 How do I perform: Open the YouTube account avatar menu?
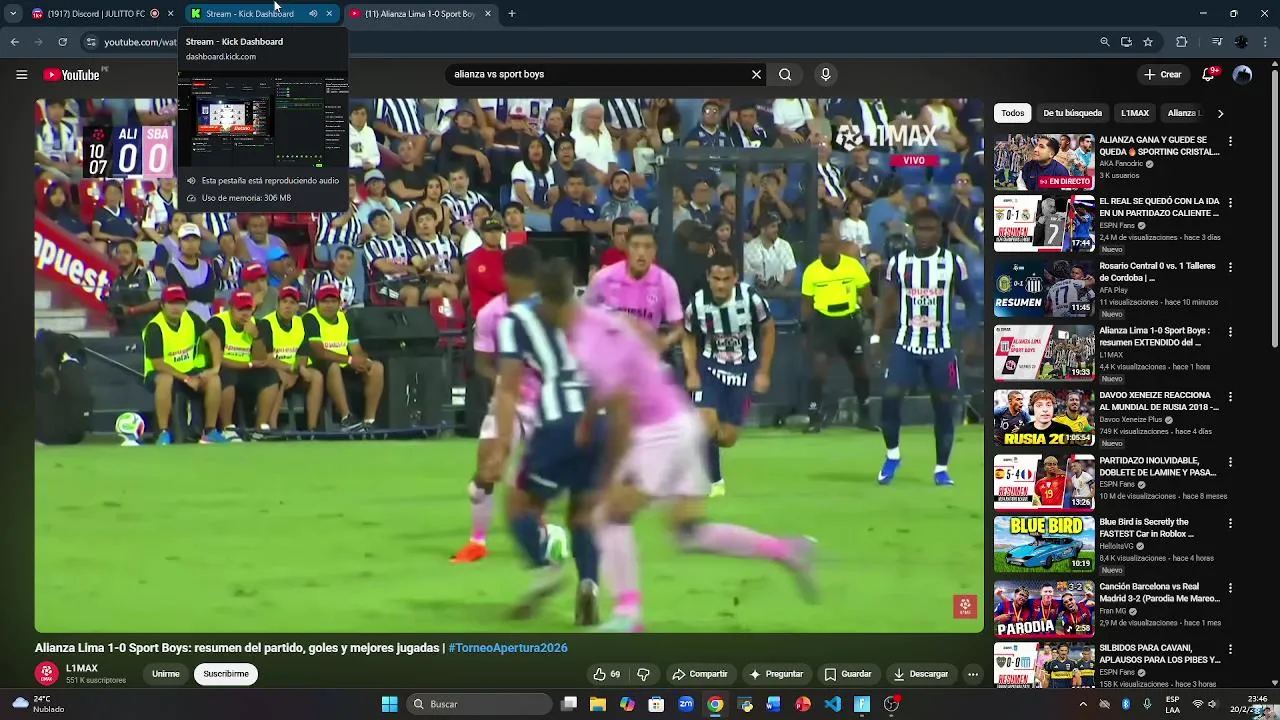click(1243, 74)
